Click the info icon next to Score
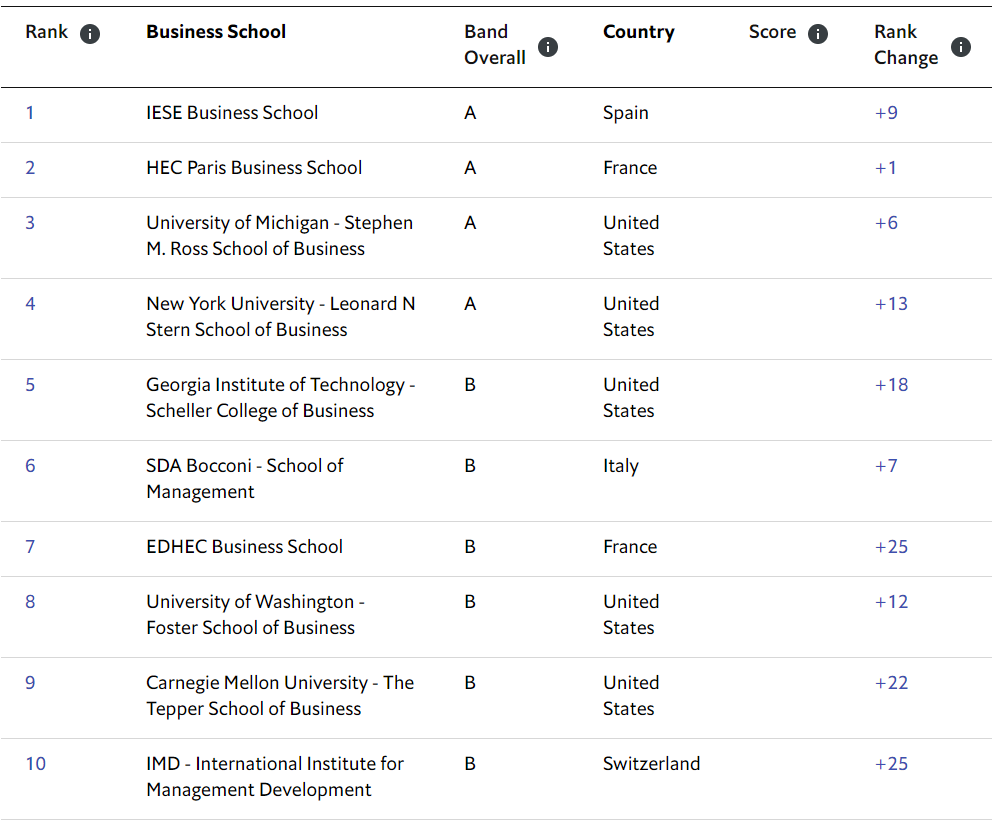 [818, 35]
